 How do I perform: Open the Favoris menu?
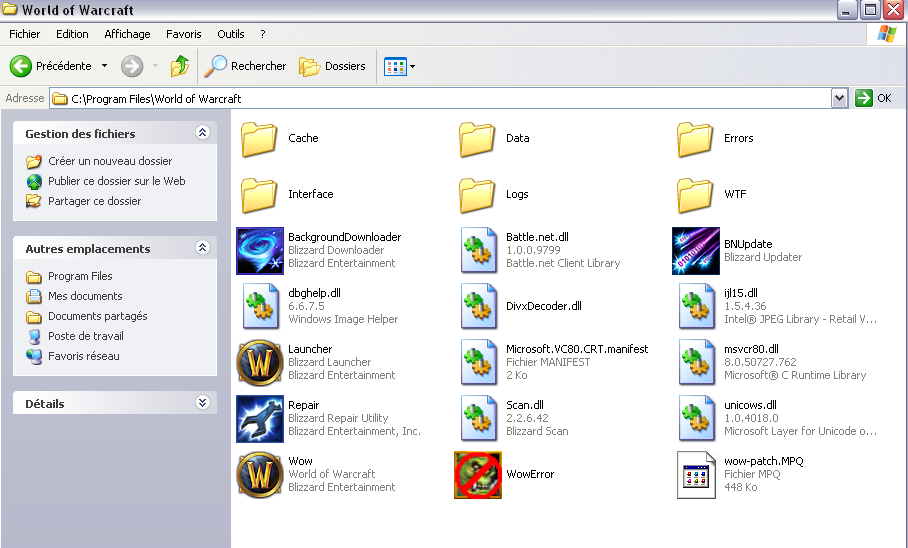184,34
